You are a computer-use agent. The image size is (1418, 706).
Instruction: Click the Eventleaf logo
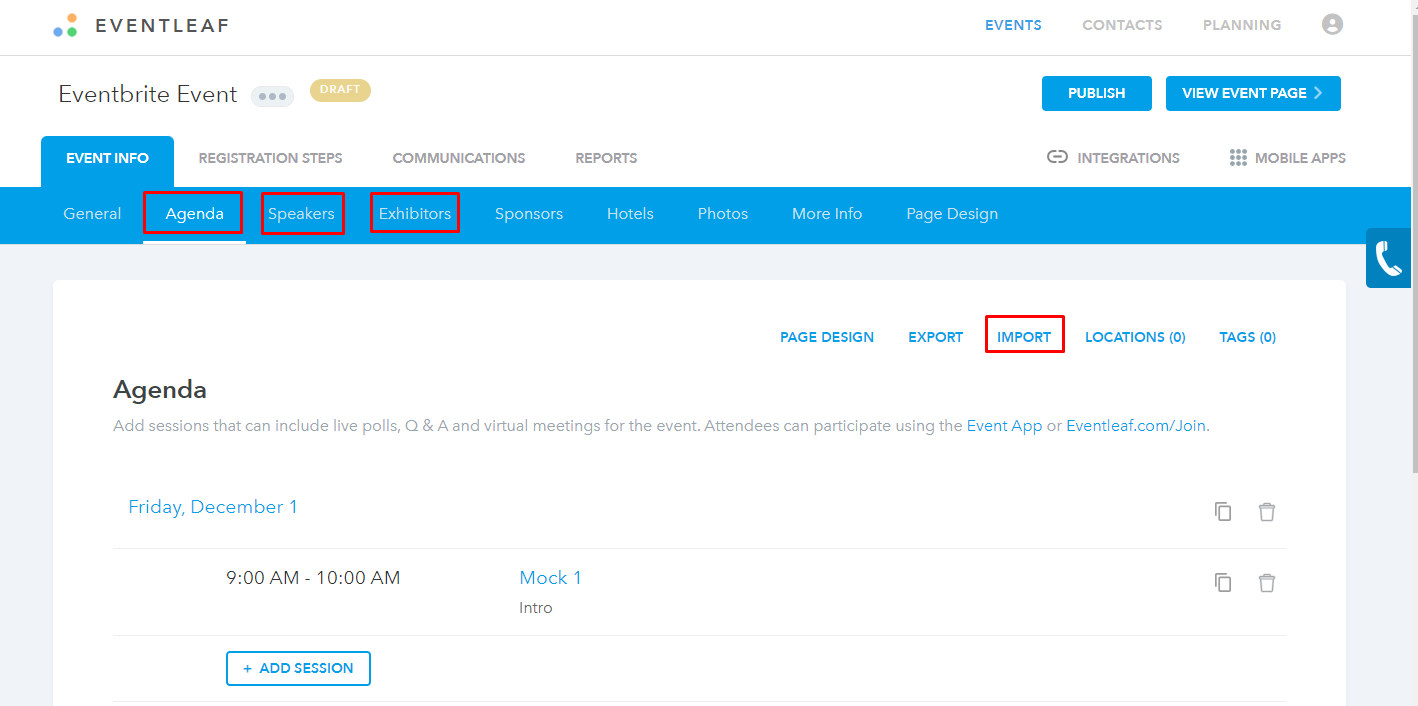[140, 25]
